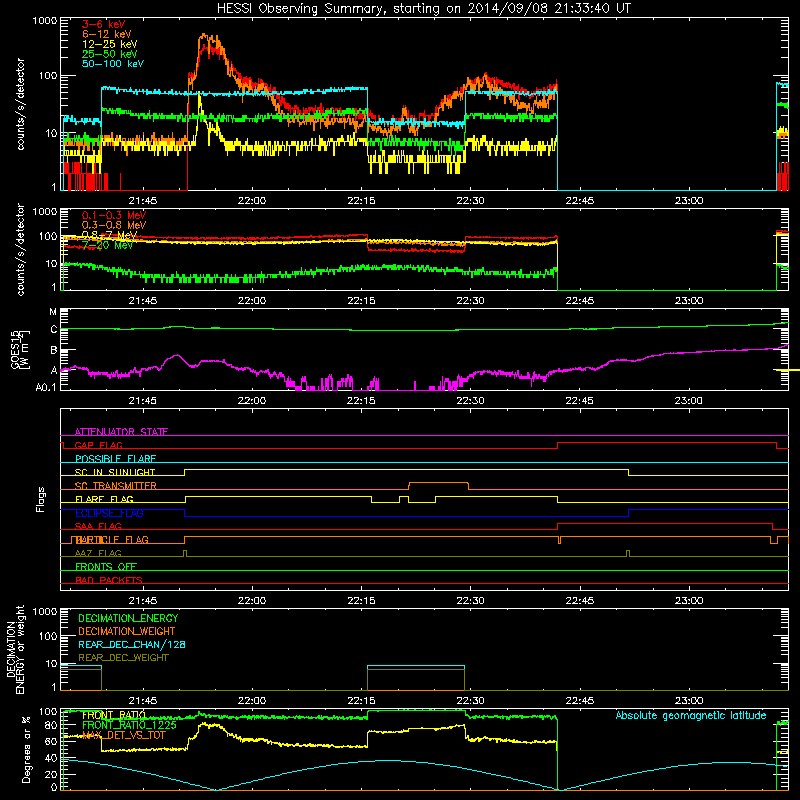Select the SC_IN_SUNLIGHT flag label
Viewport: 800px width, 800px height.
click(115, 472)
